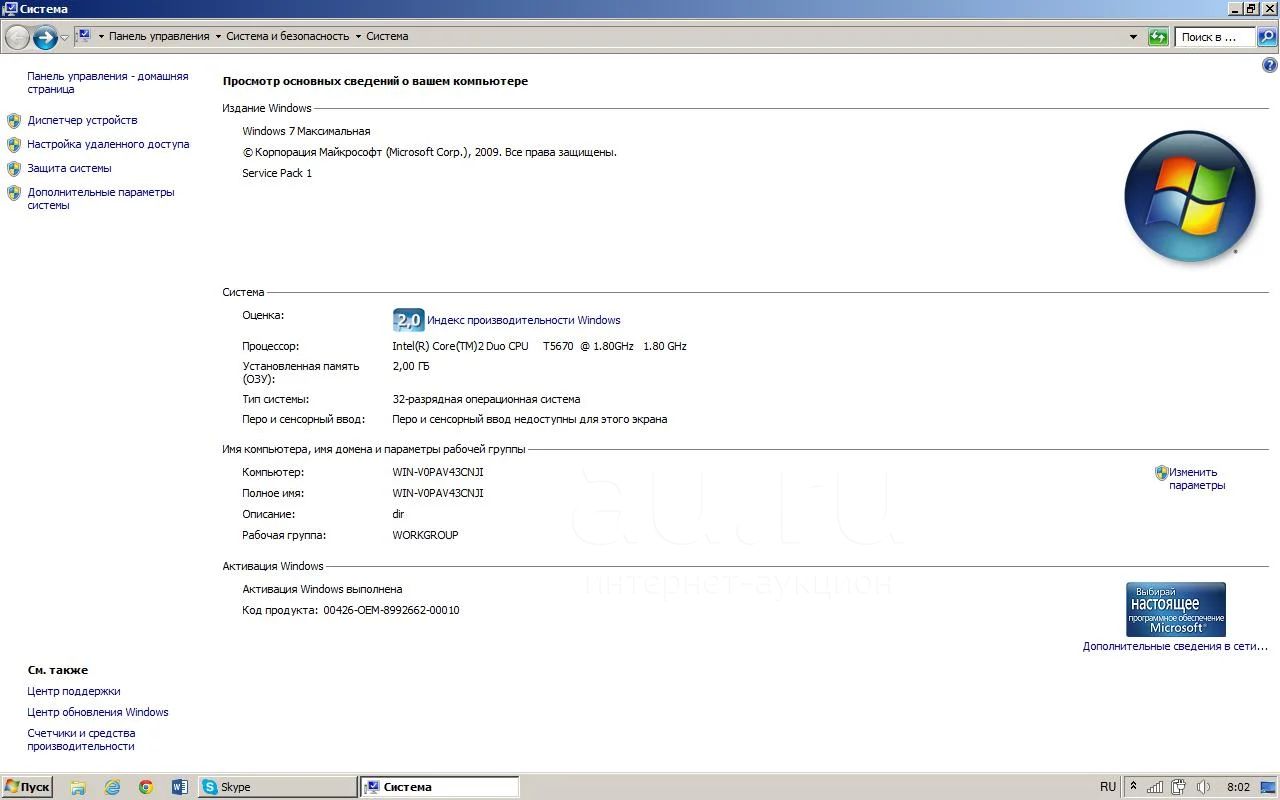Click the 2,00 ГБ memory value
1280x800 pixels.
coord(411,366)
